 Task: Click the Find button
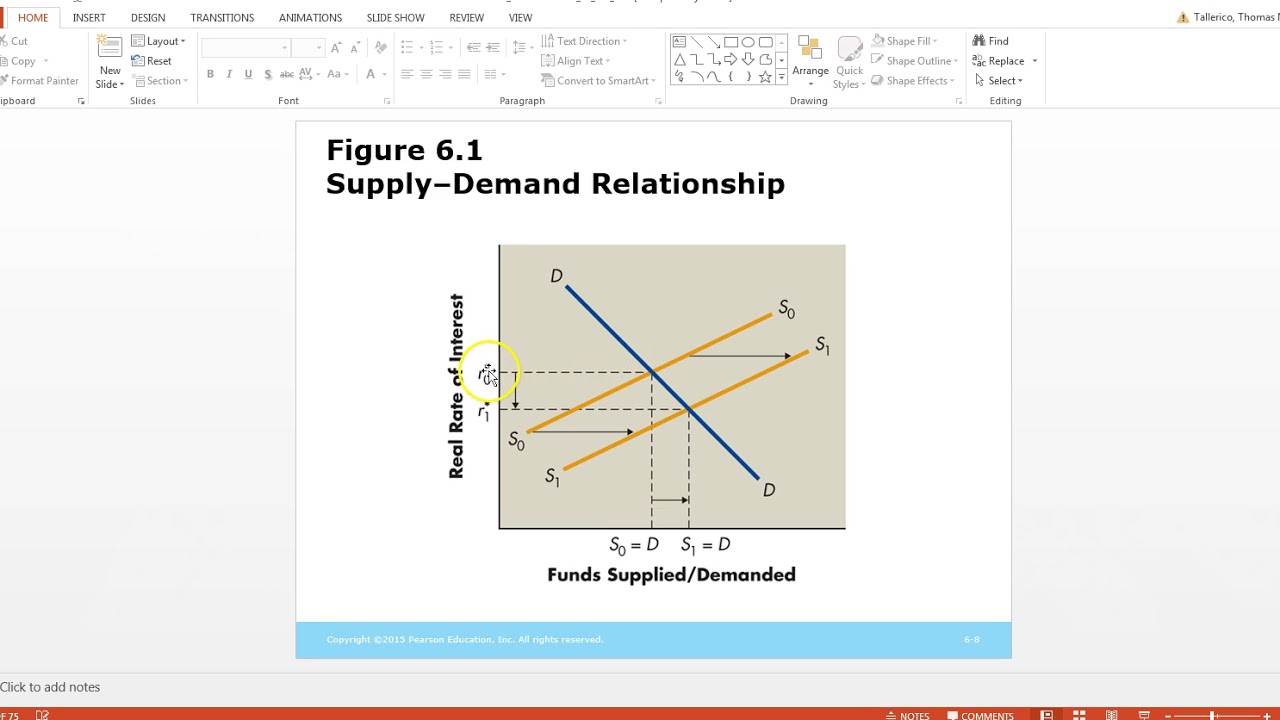coord(991,41)
